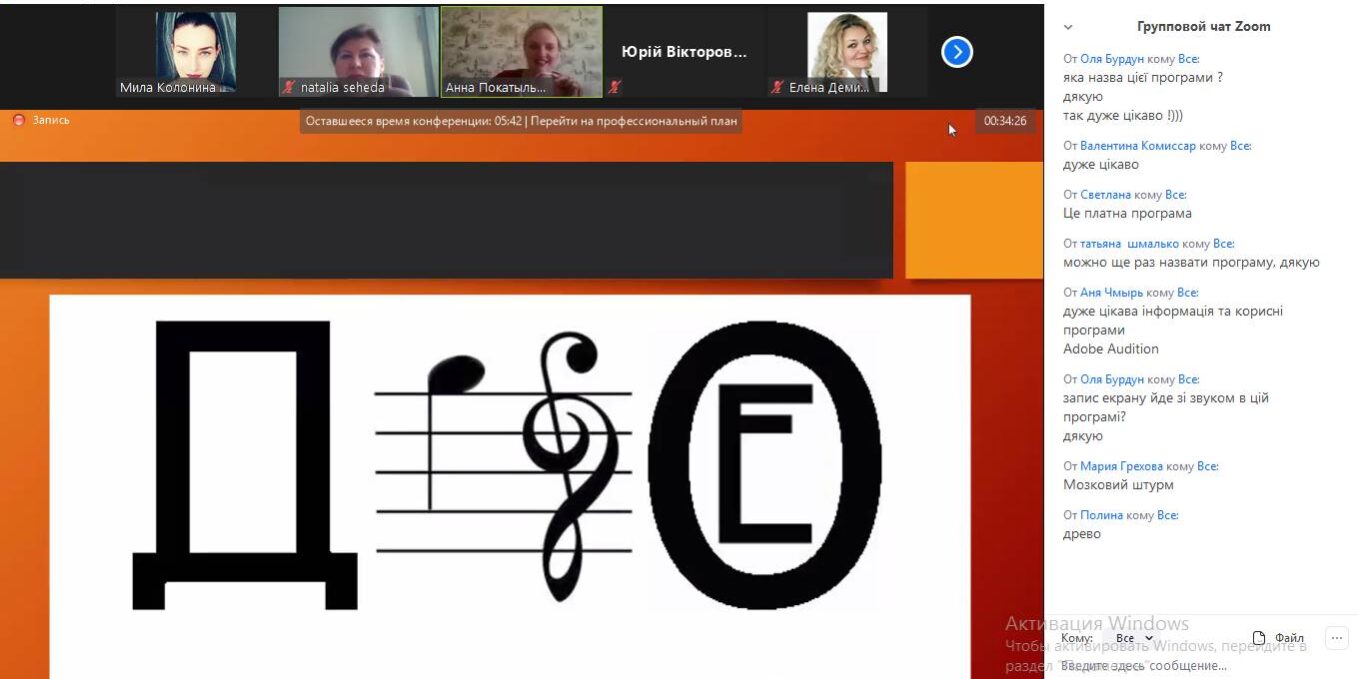Click the 00:34:26 meeting timer
Screen dimensions: 1358x679
1005,121
